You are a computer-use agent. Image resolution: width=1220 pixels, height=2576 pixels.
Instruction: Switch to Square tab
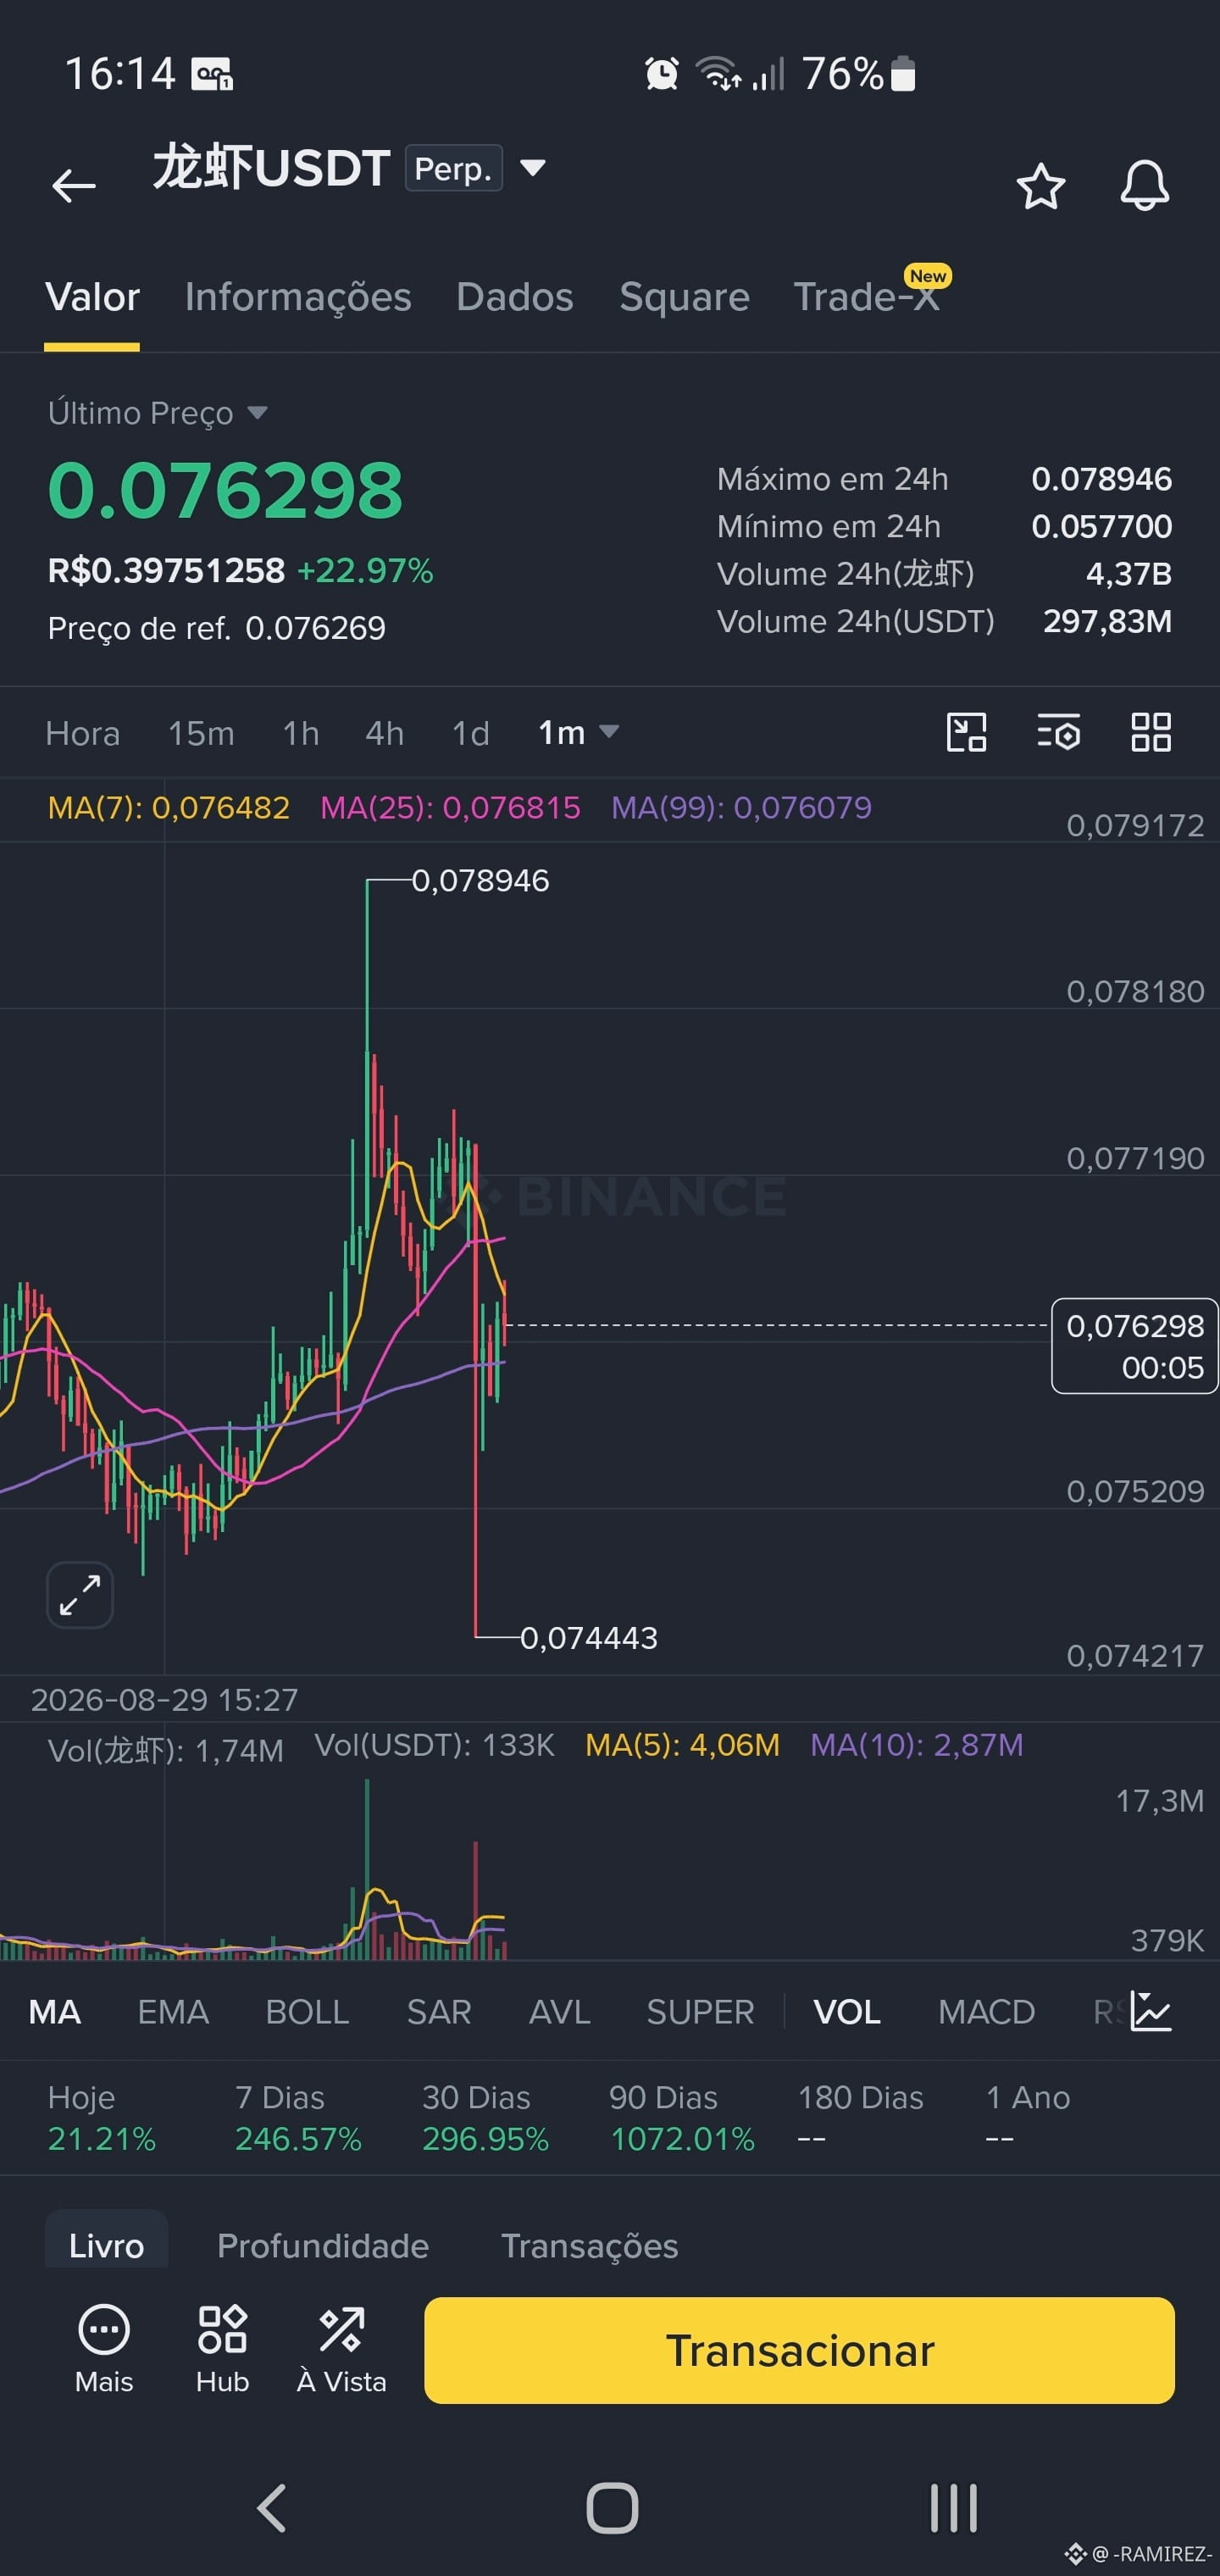[684, 297]
